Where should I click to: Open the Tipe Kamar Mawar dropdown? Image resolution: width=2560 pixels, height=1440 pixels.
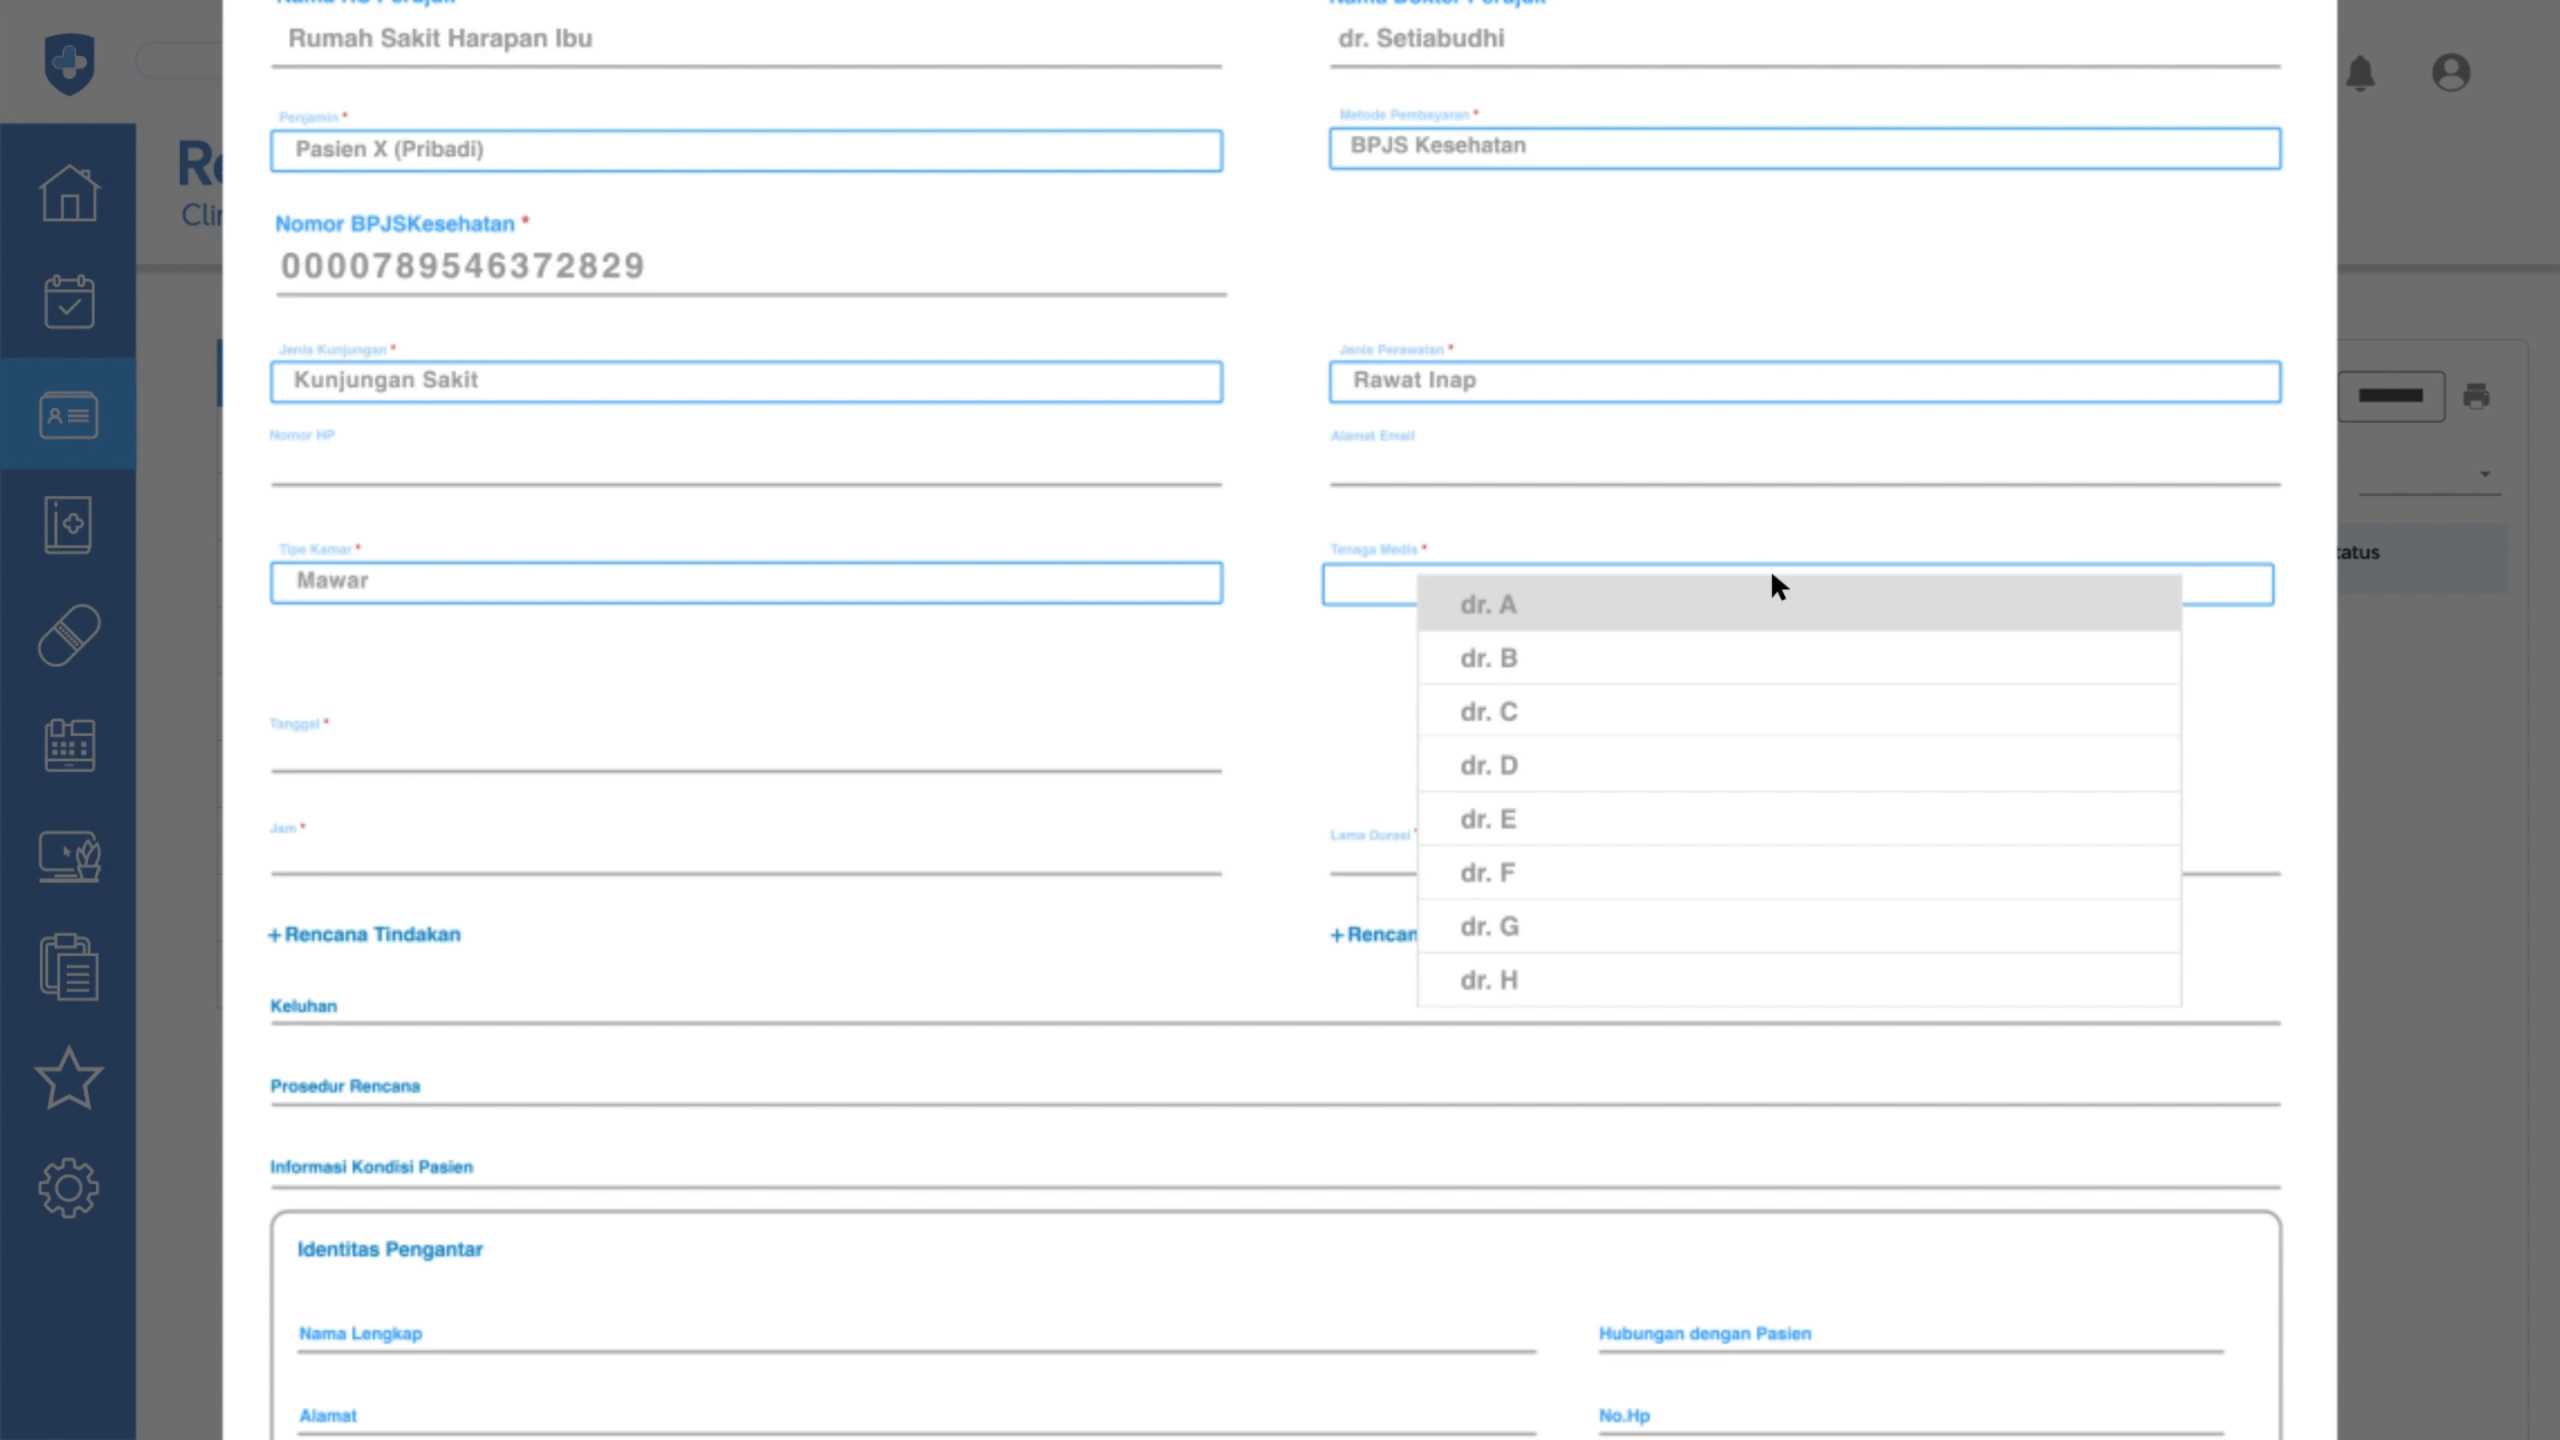[746, 582]
